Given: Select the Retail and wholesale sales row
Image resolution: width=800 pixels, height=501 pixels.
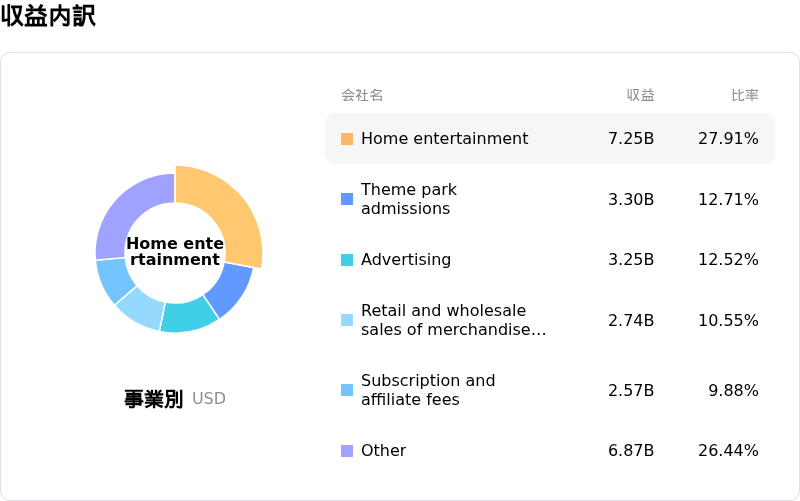Looking at the screenshot, I should coord(550,320).
